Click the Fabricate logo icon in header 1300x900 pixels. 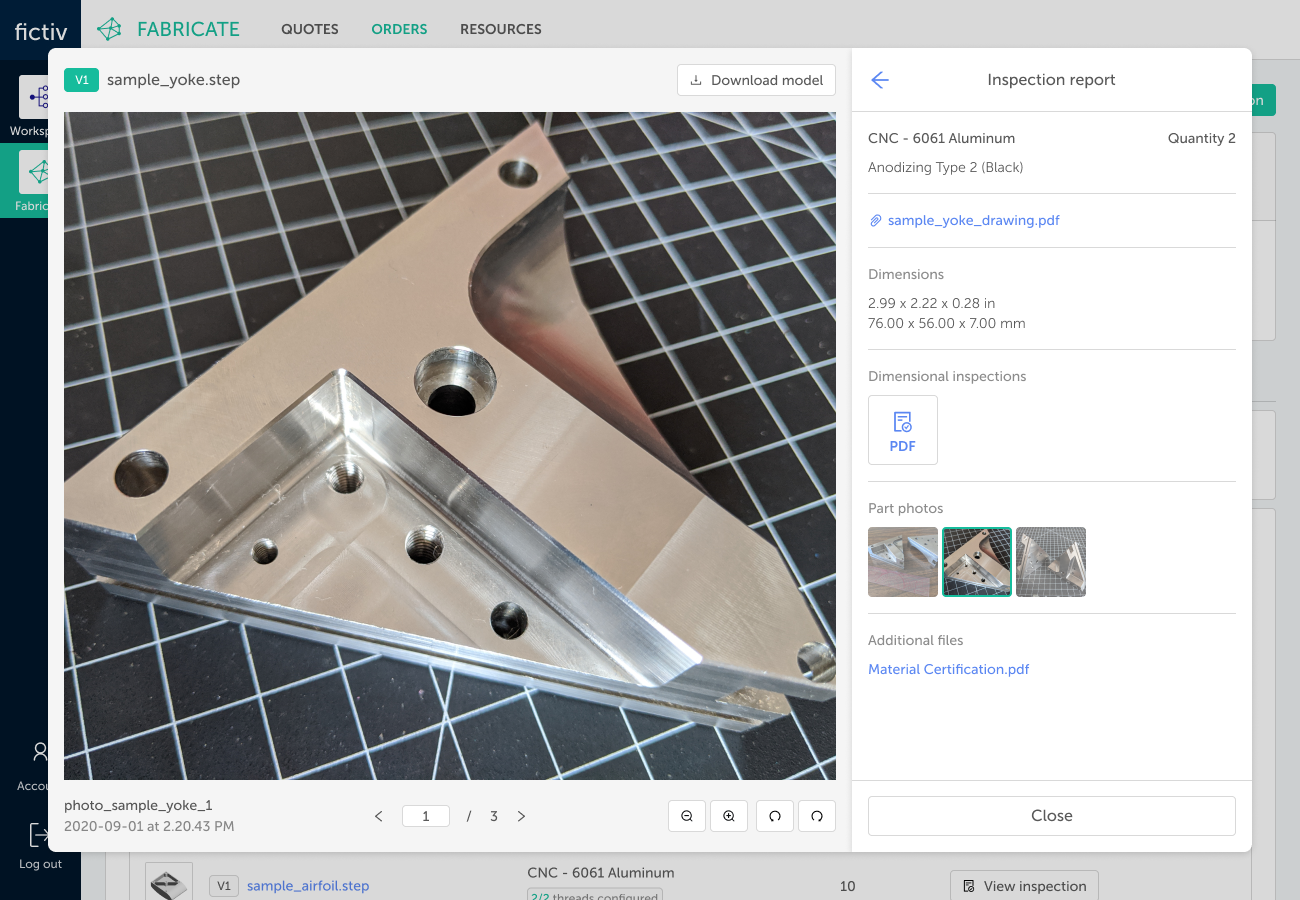tap(110, 29)
